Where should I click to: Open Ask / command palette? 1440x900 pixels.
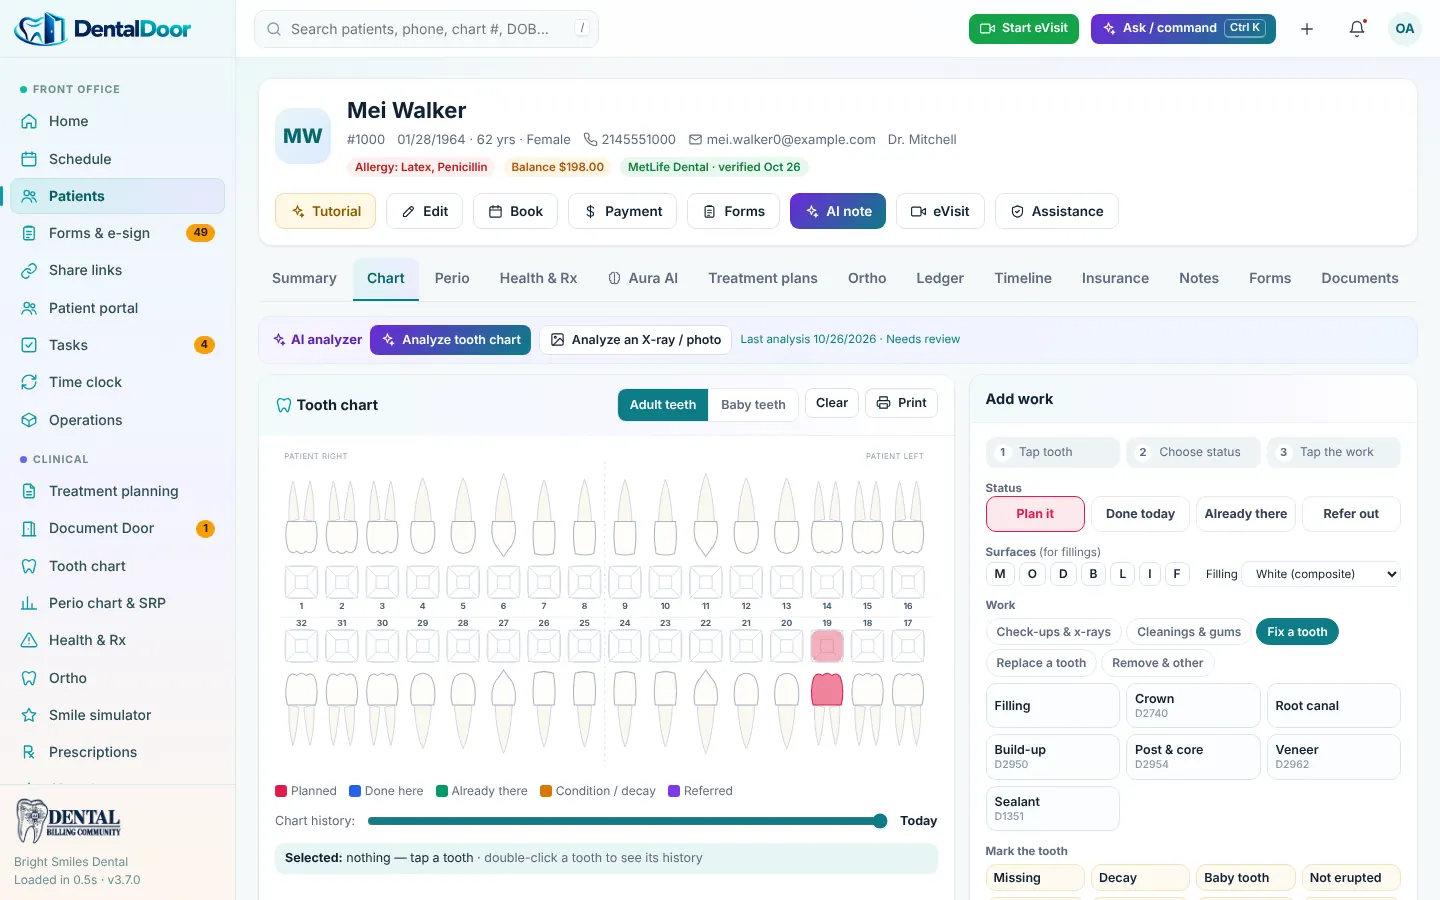coord(1183,28)
